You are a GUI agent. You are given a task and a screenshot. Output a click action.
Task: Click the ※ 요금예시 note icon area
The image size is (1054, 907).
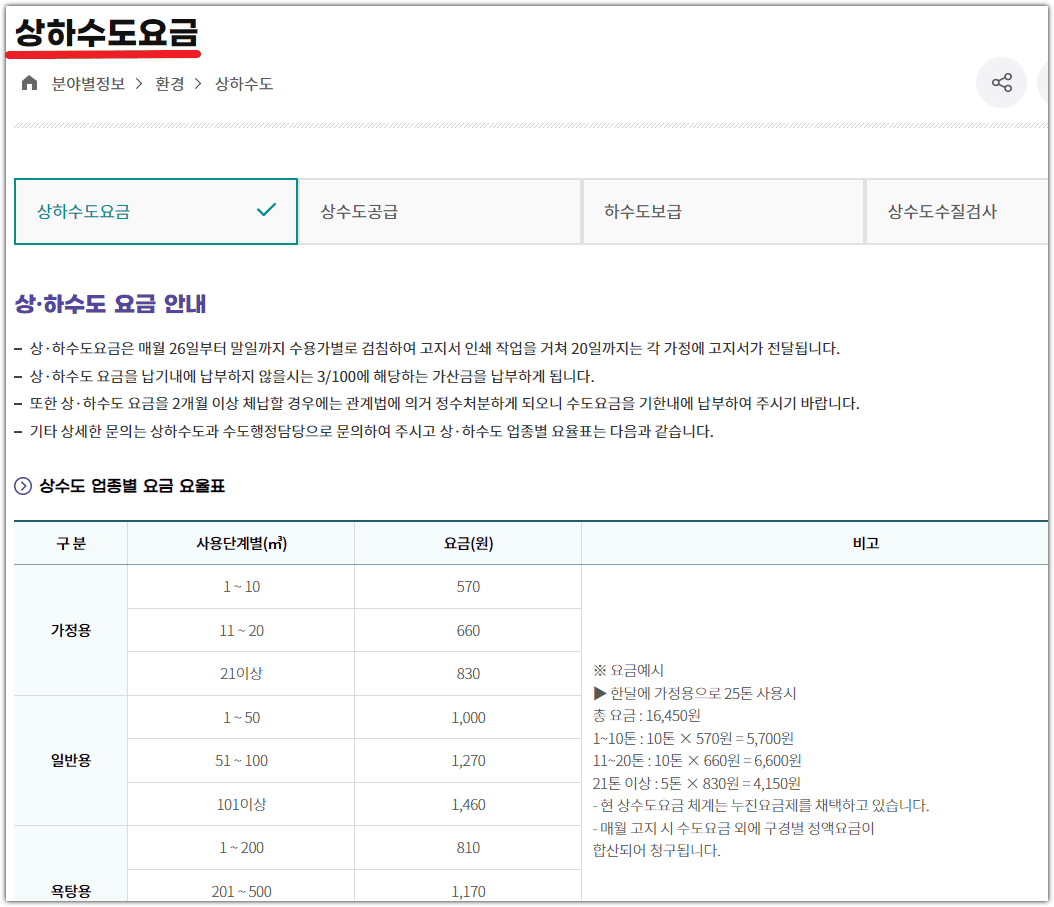pos(597,672)
